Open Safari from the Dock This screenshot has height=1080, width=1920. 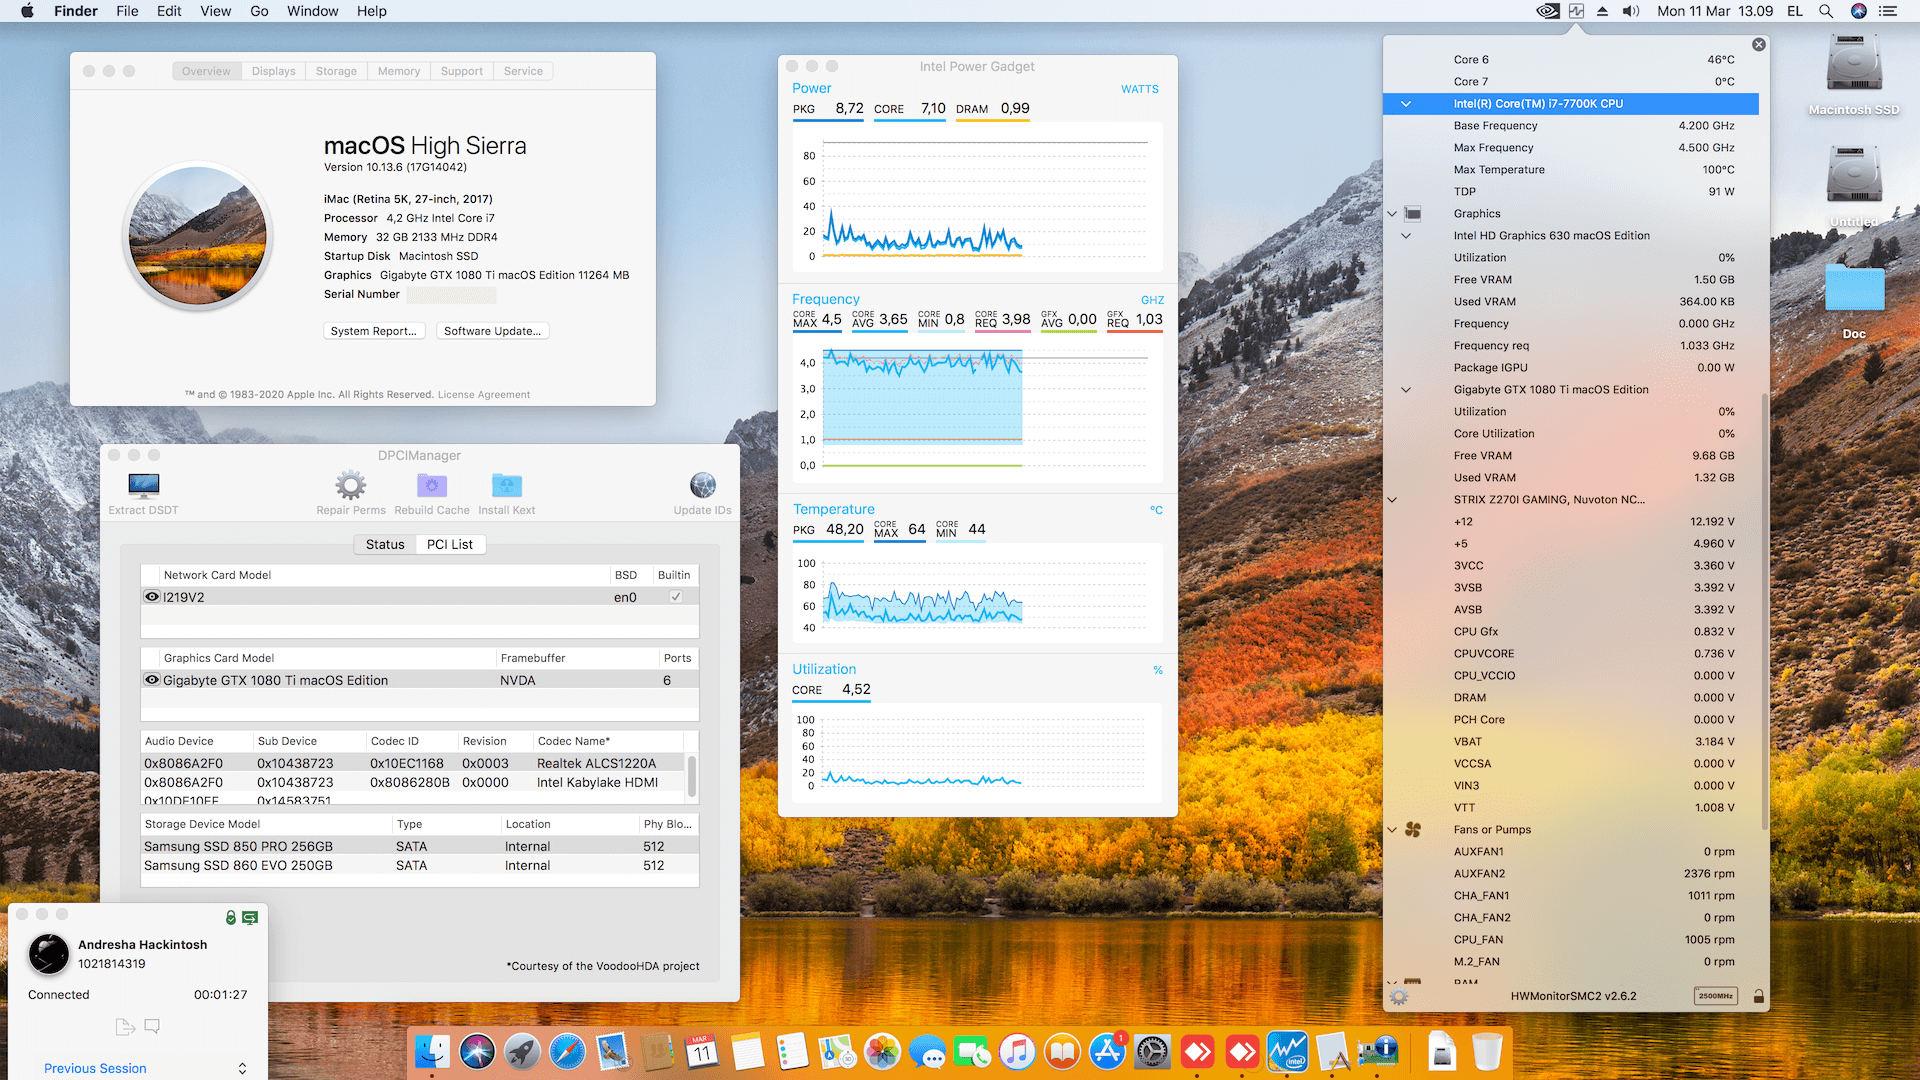point(567,1052)
